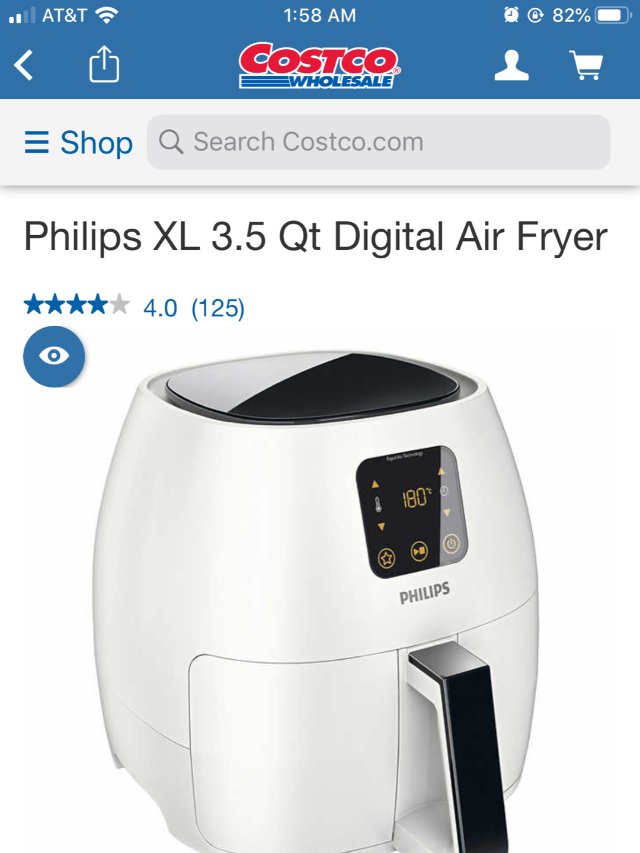
Task: Tap the 1:58 AM status clock
Action: coord(319,15)
